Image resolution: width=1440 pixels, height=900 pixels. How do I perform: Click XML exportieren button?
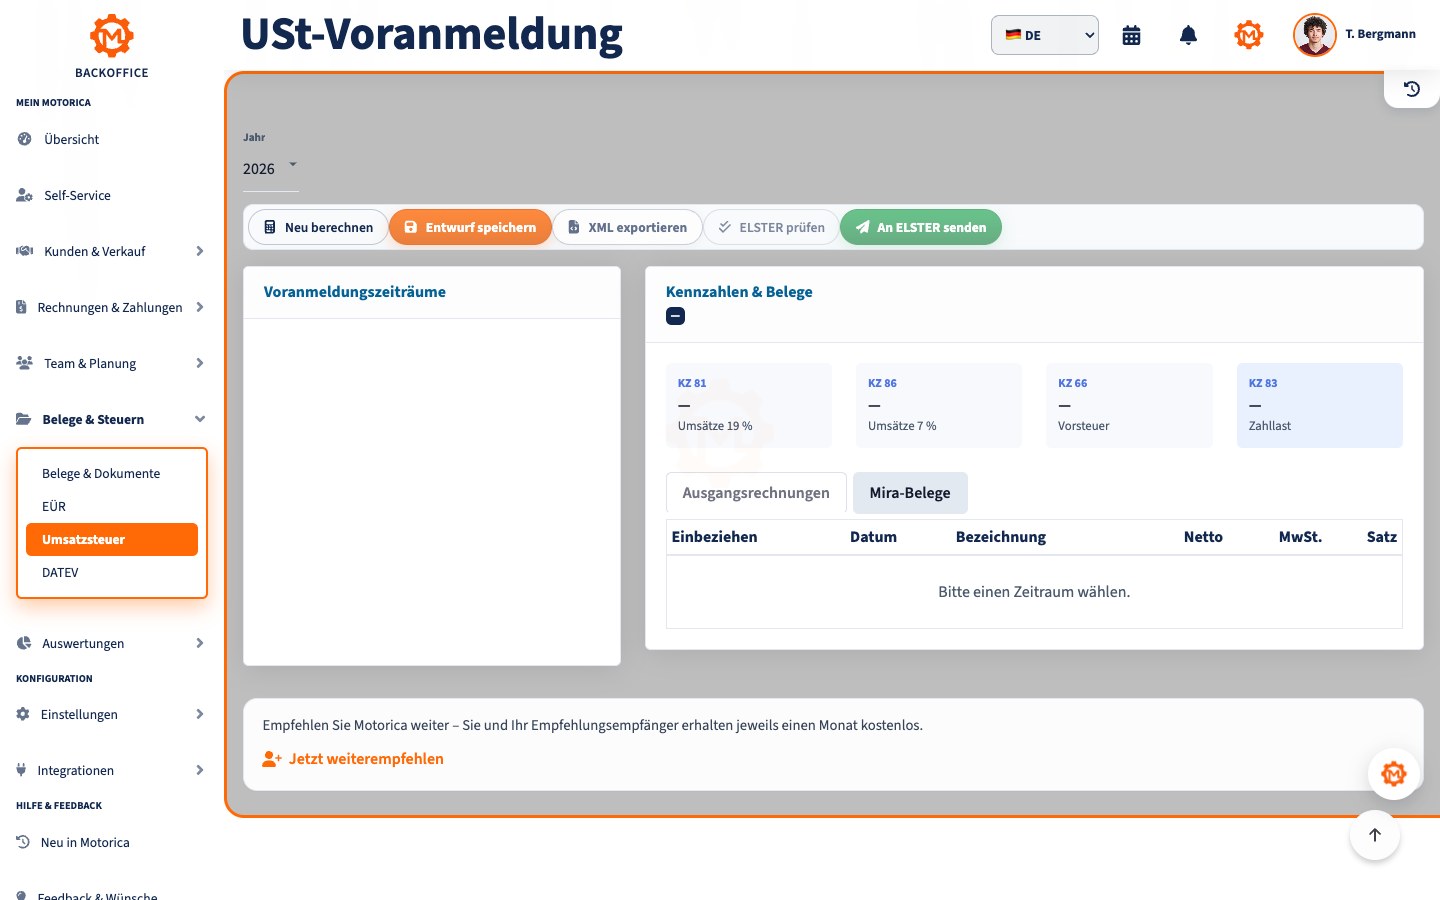pyautogui.click(x=627, y=227)
